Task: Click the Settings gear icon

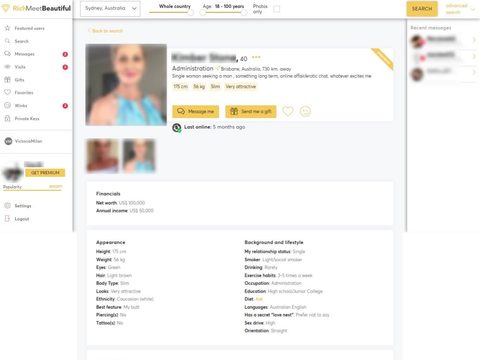Action: point(7,206)
